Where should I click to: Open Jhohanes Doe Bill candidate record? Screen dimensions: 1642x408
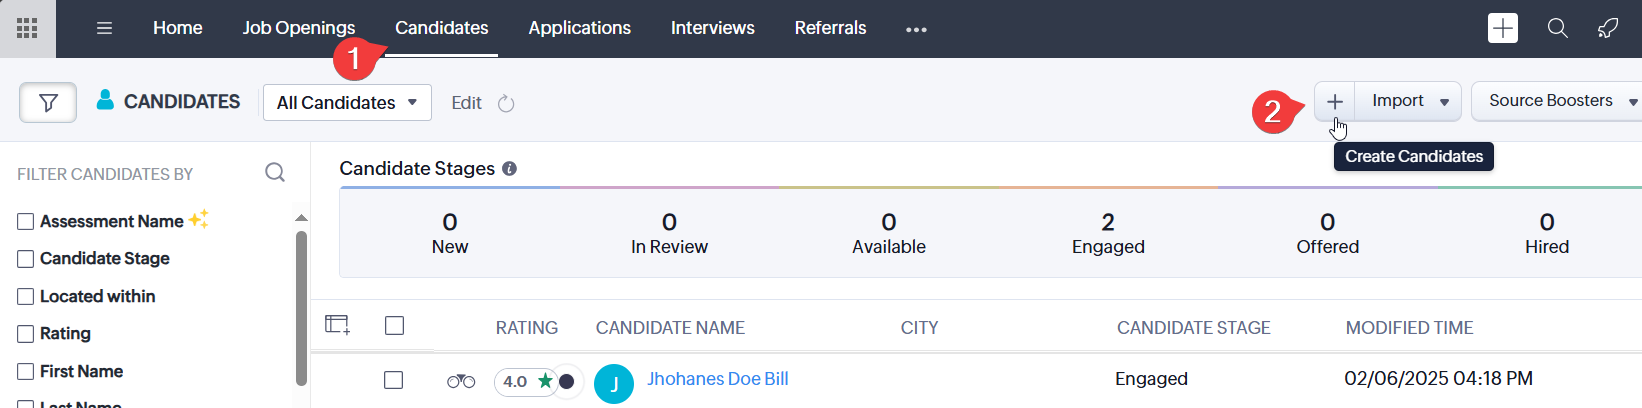pyautogui.click(x=717, y=379)
